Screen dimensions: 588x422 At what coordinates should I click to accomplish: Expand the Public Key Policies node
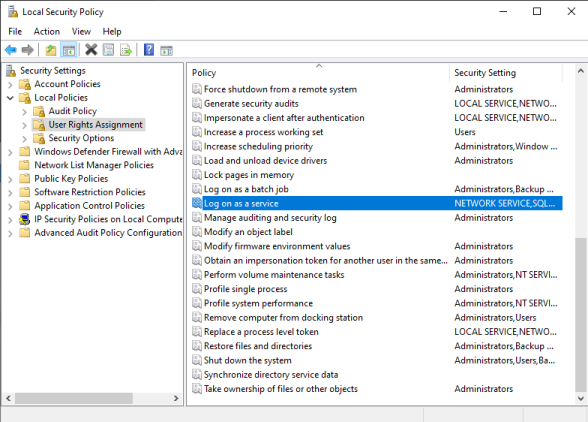point(10,179)
